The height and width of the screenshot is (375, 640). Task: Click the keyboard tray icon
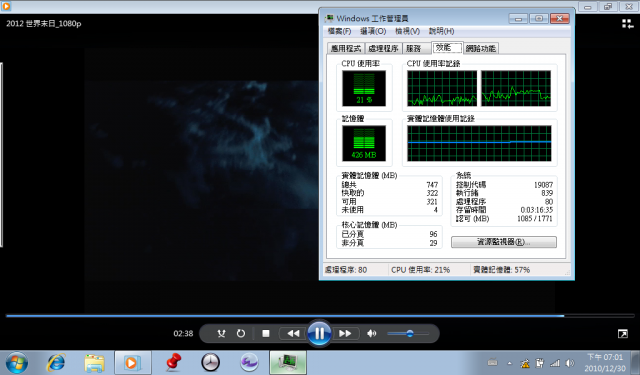(x=493, y=362)
